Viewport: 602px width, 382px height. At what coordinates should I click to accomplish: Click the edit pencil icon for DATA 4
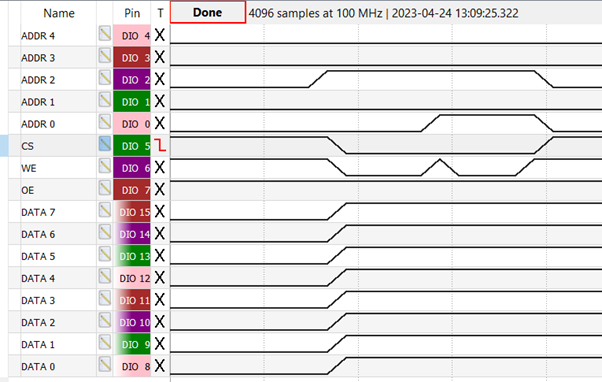tap(104, 276)
